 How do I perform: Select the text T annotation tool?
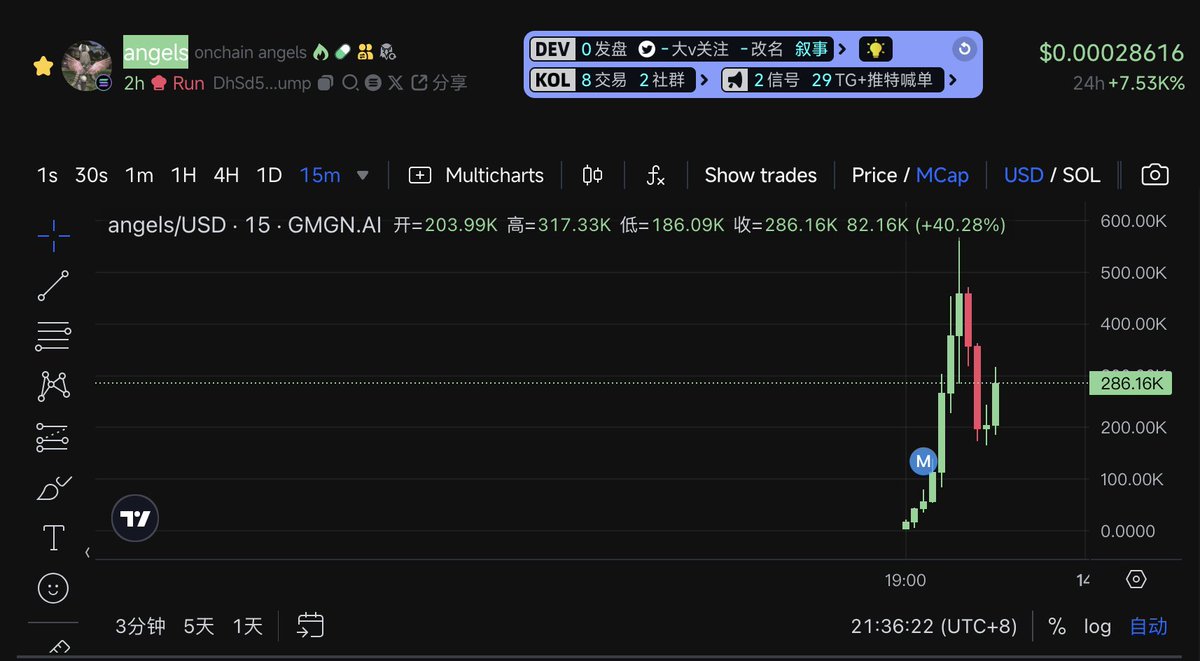(x=53, y=538)
